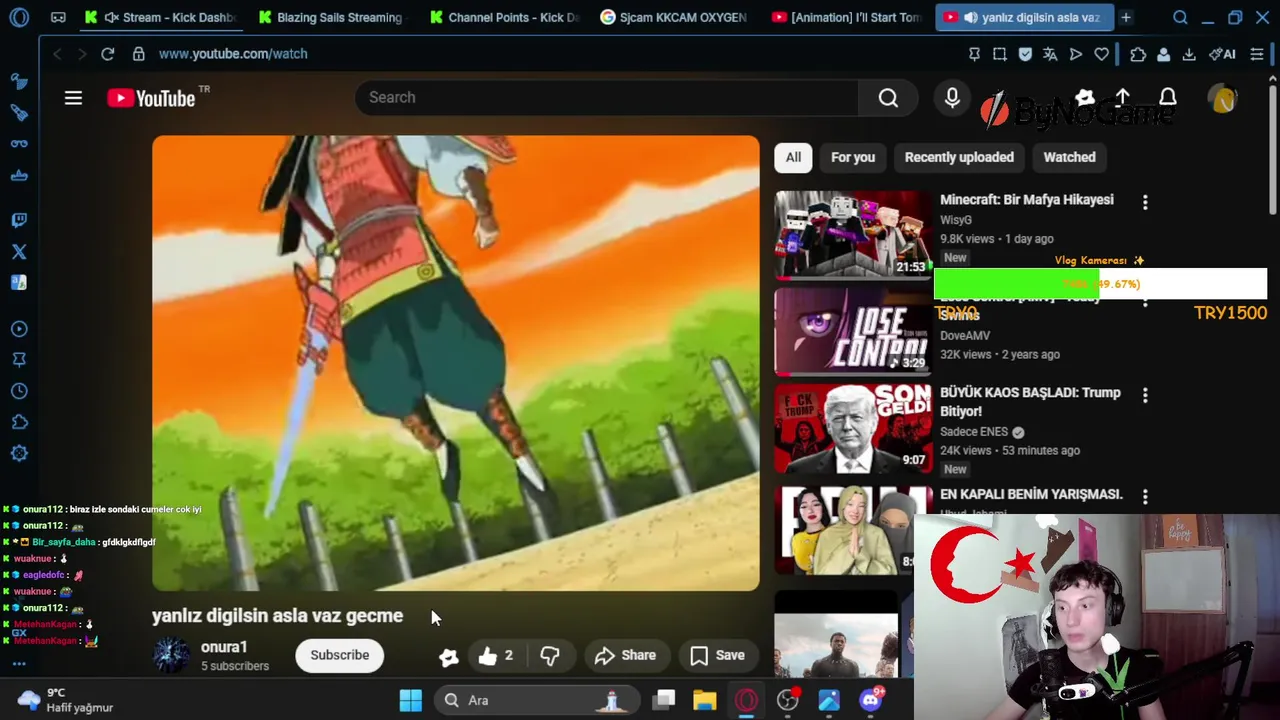Image resolution: width=1280 pixels, height=720 pixels.
Task: Open EN KAPALI BENİM YARIŞMASI video title
Action: click(x=1031, y=494)
